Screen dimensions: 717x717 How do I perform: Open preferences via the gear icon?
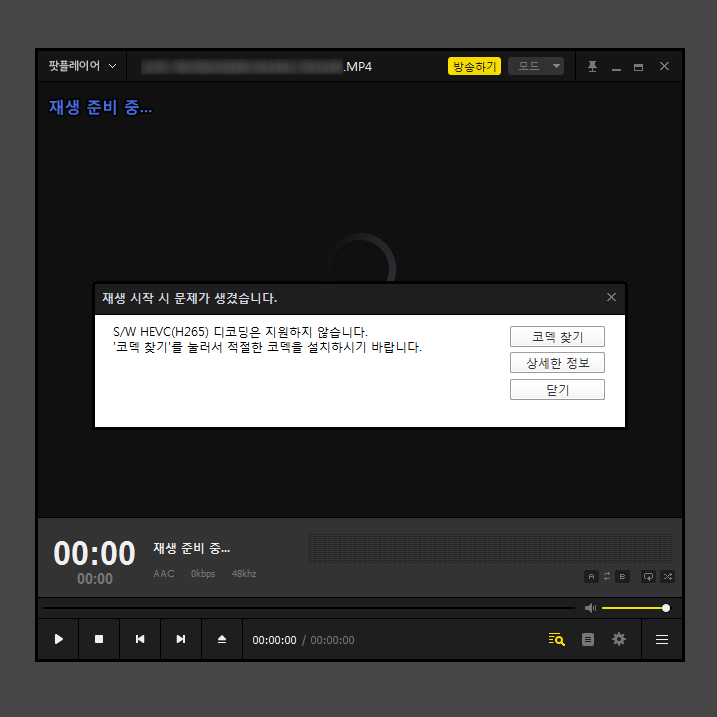(619, 639)
